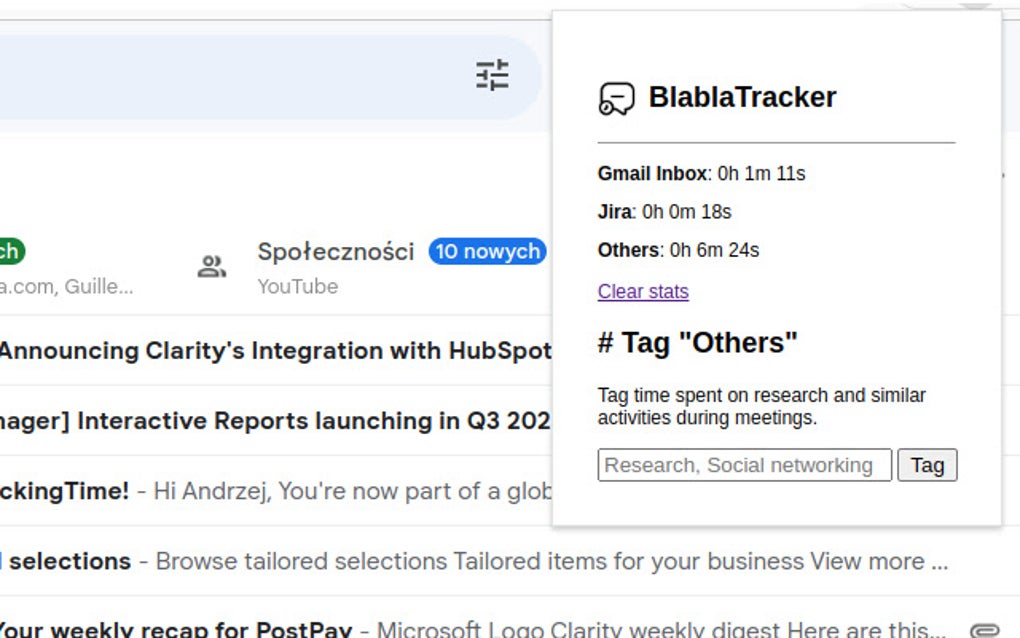Click the Tag "Others" heading
1020x638 pixels.
697,343
